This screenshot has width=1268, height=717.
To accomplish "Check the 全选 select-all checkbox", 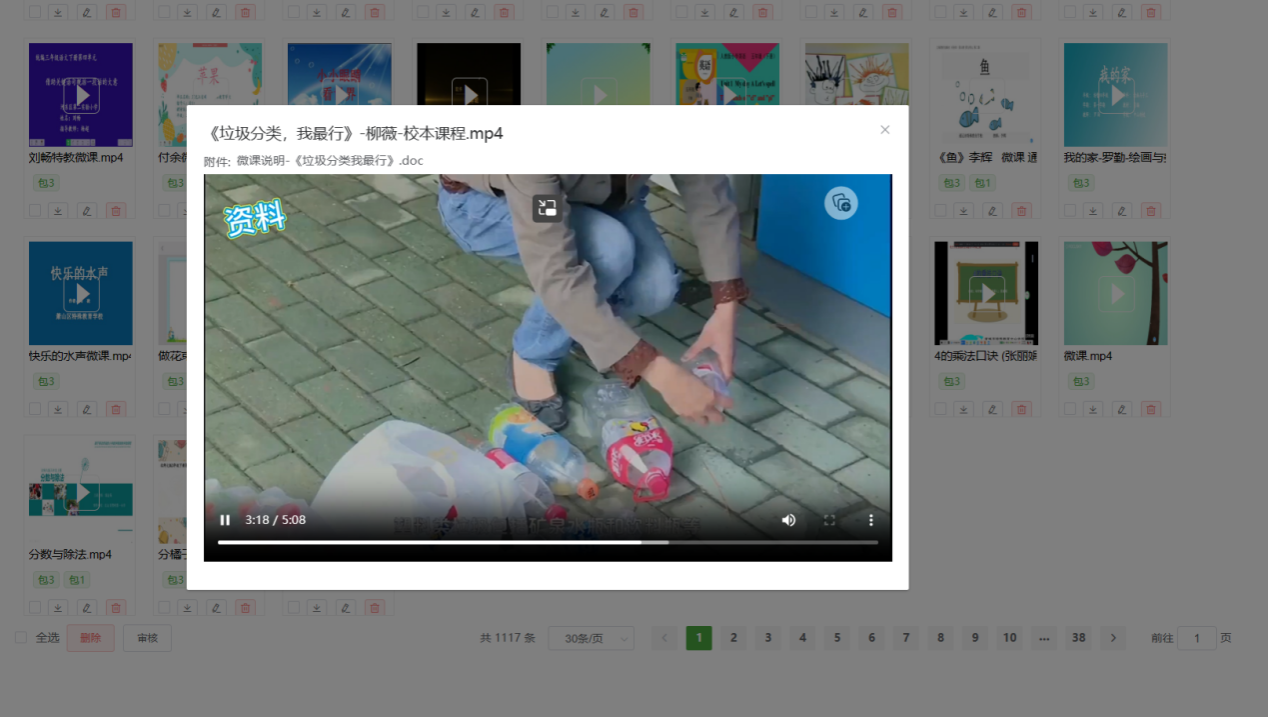I will point(21,638).
